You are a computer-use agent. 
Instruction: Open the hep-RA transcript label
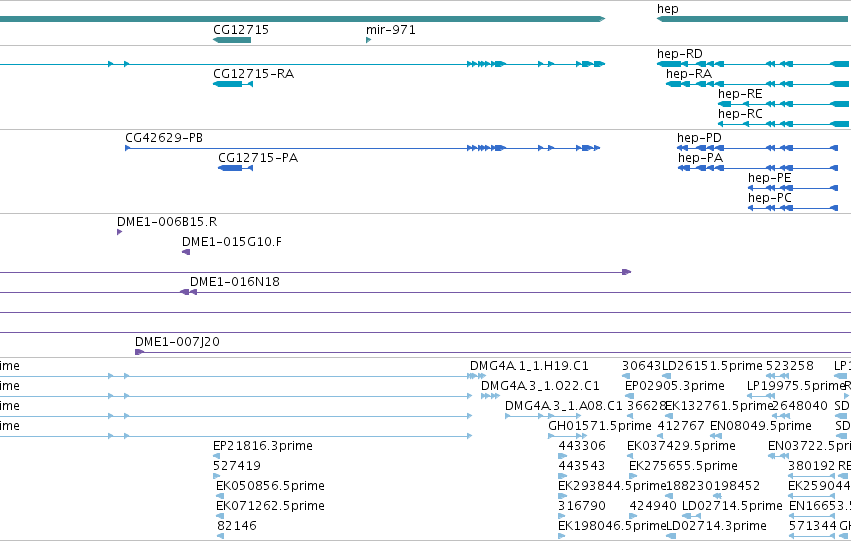[689, 74]
